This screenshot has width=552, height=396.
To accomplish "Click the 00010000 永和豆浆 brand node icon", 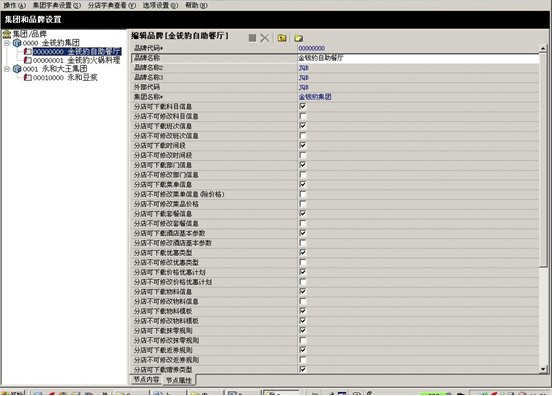I will tap(27, 77).
